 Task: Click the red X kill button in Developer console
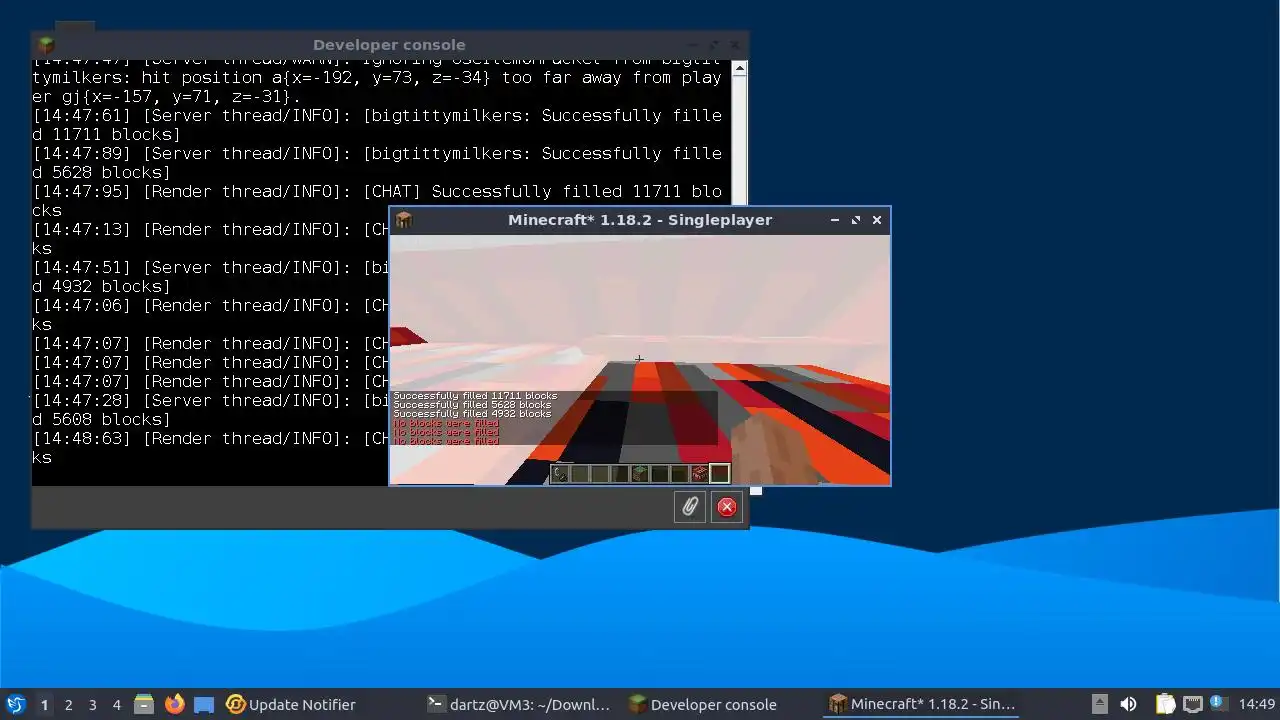click(x=727, y=507)
